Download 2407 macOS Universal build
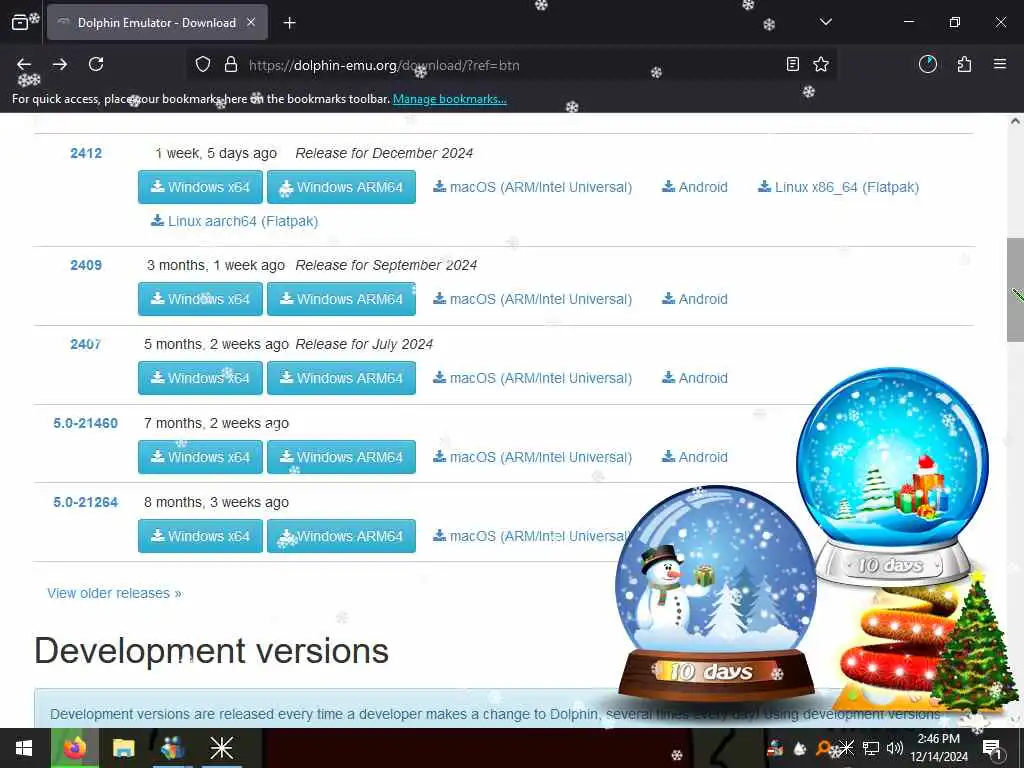Image resolution: width=1024 pixels, height=768 pixels. pos(532,378)
